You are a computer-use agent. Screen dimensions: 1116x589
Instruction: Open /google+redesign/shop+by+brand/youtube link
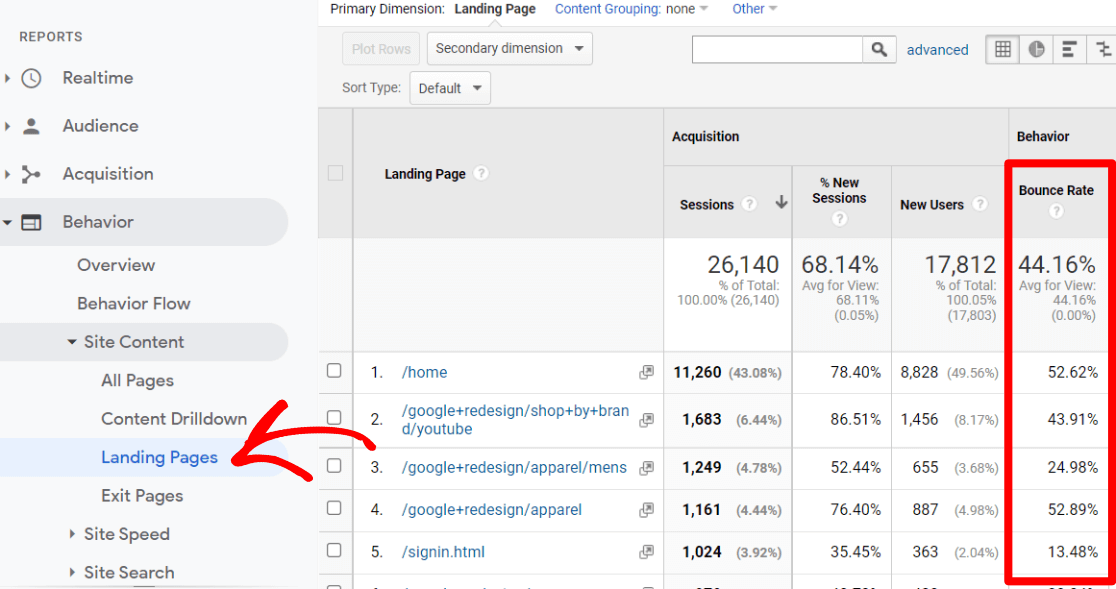[515, 420]
